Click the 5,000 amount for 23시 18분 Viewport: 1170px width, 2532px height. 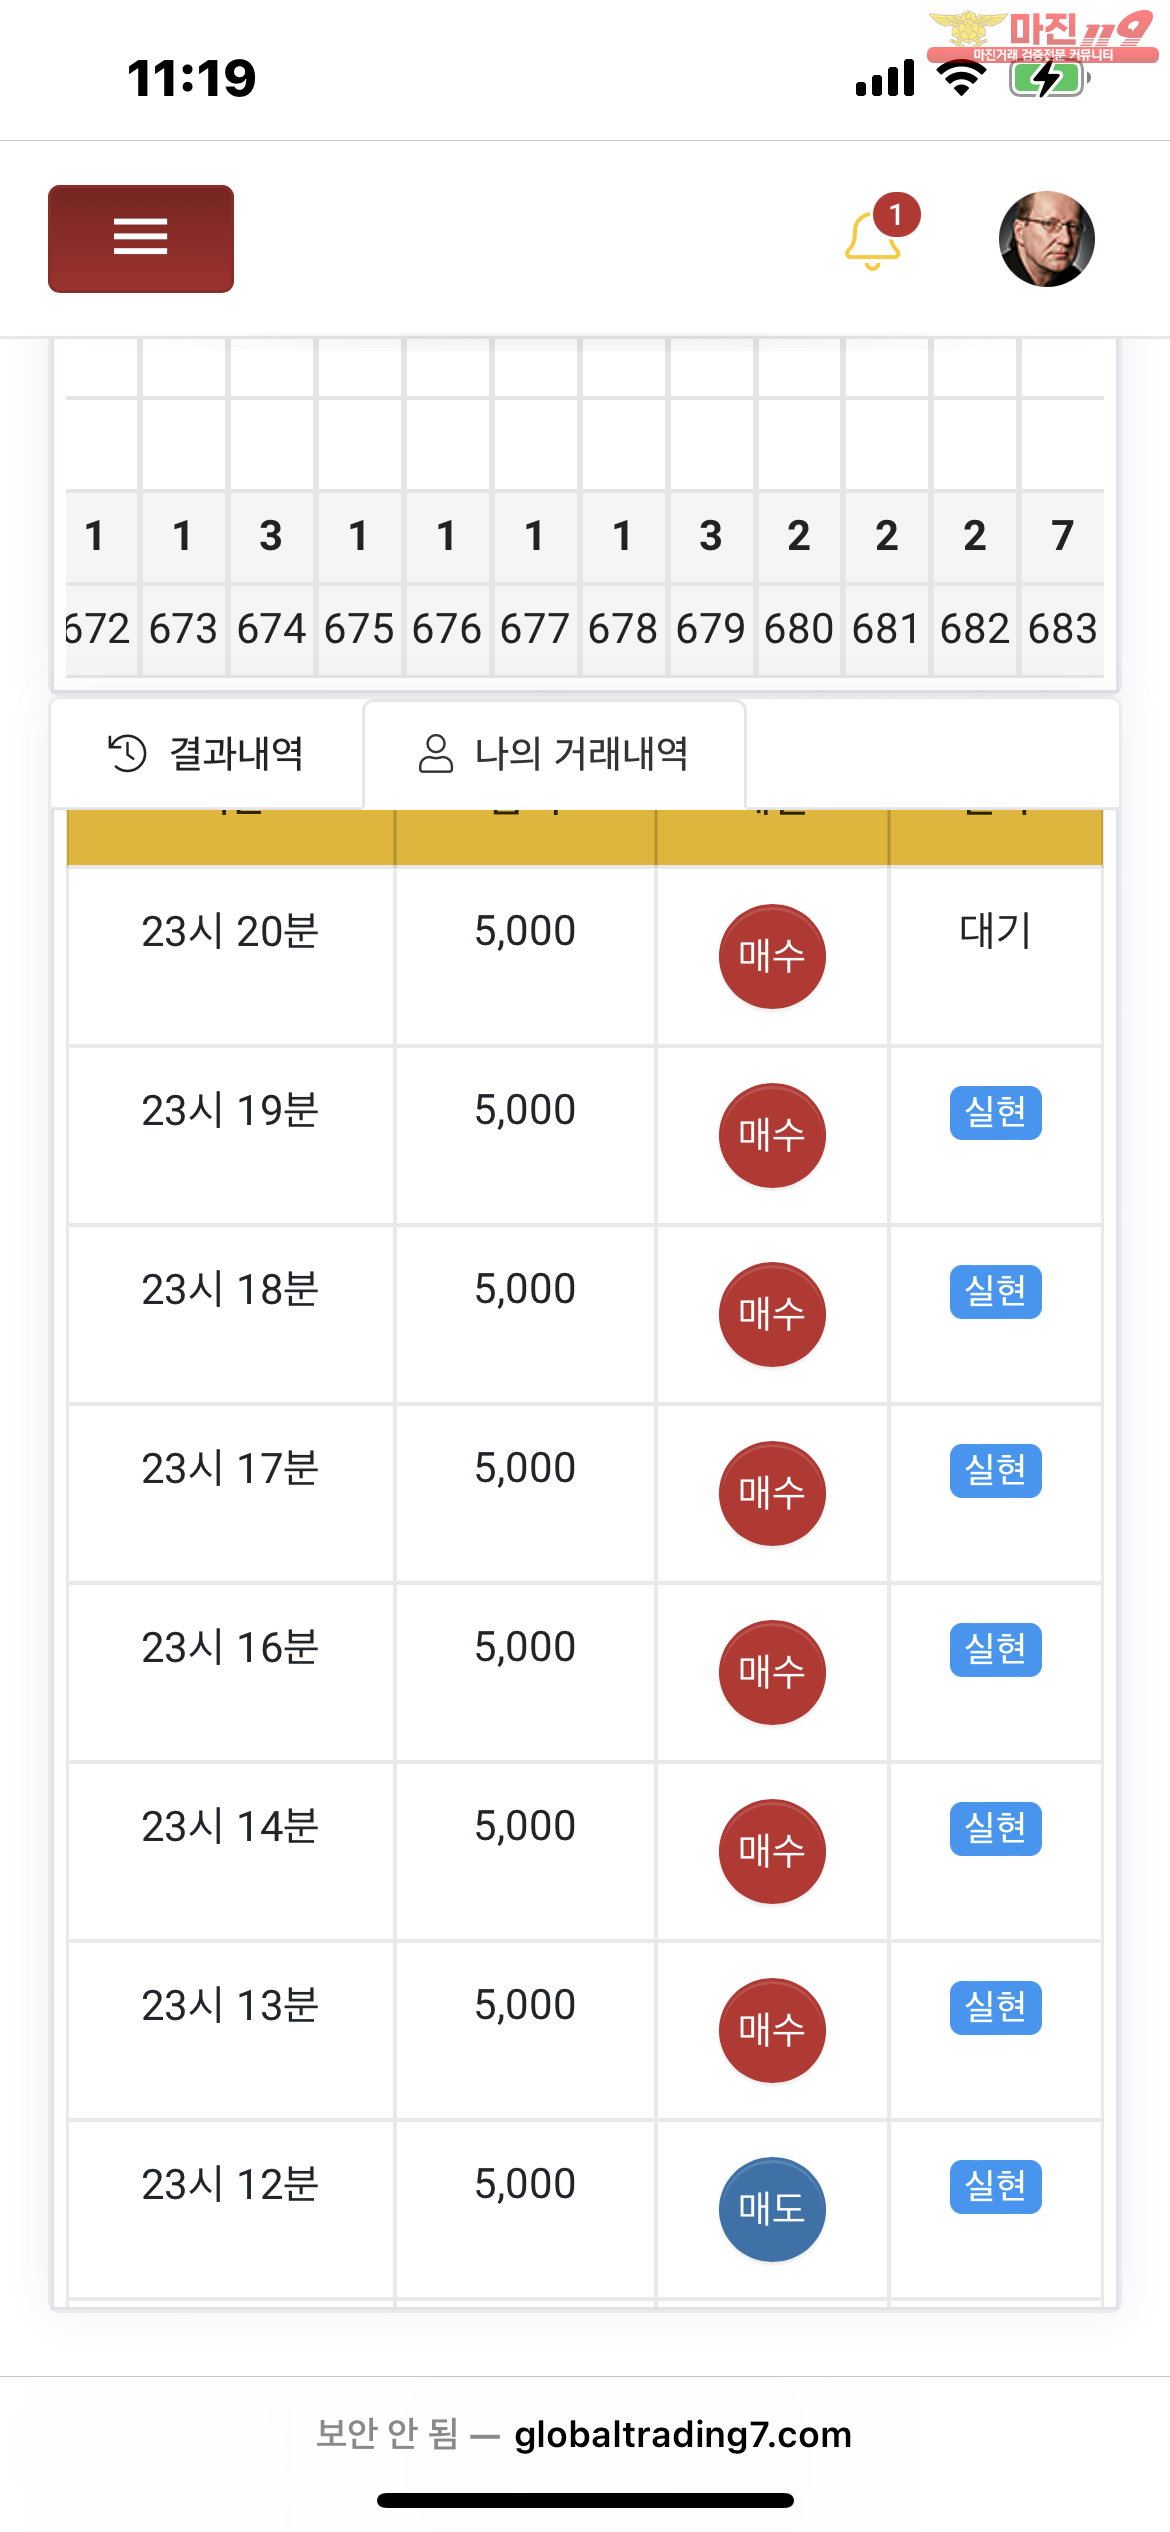525,1289
